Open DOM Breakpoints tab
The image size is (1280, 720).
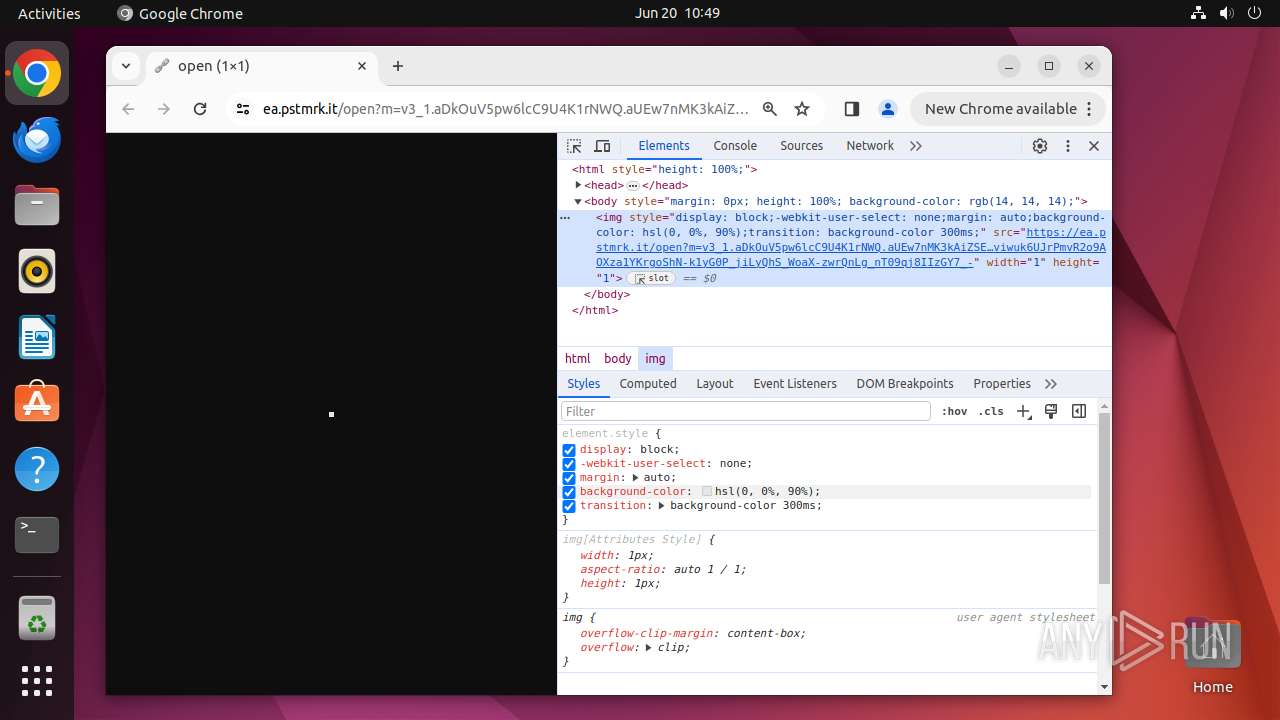tap(905, 384)
